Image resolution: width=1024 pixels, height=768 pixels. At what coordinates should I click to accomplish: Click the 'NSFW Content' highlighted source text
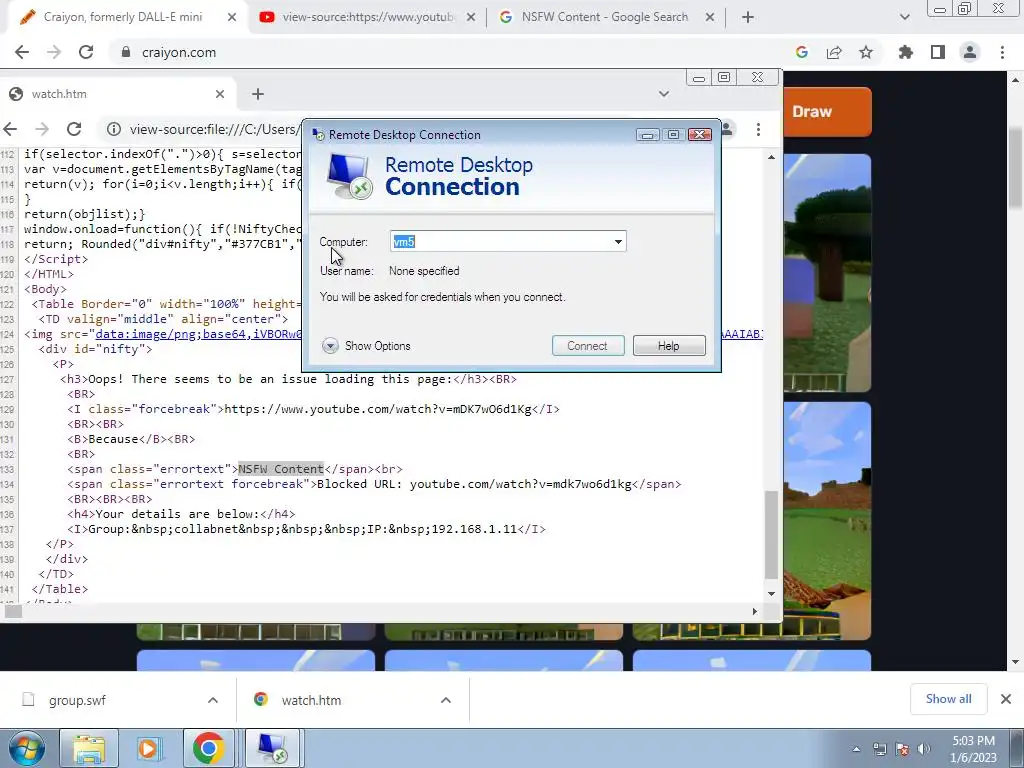point(281,469)
